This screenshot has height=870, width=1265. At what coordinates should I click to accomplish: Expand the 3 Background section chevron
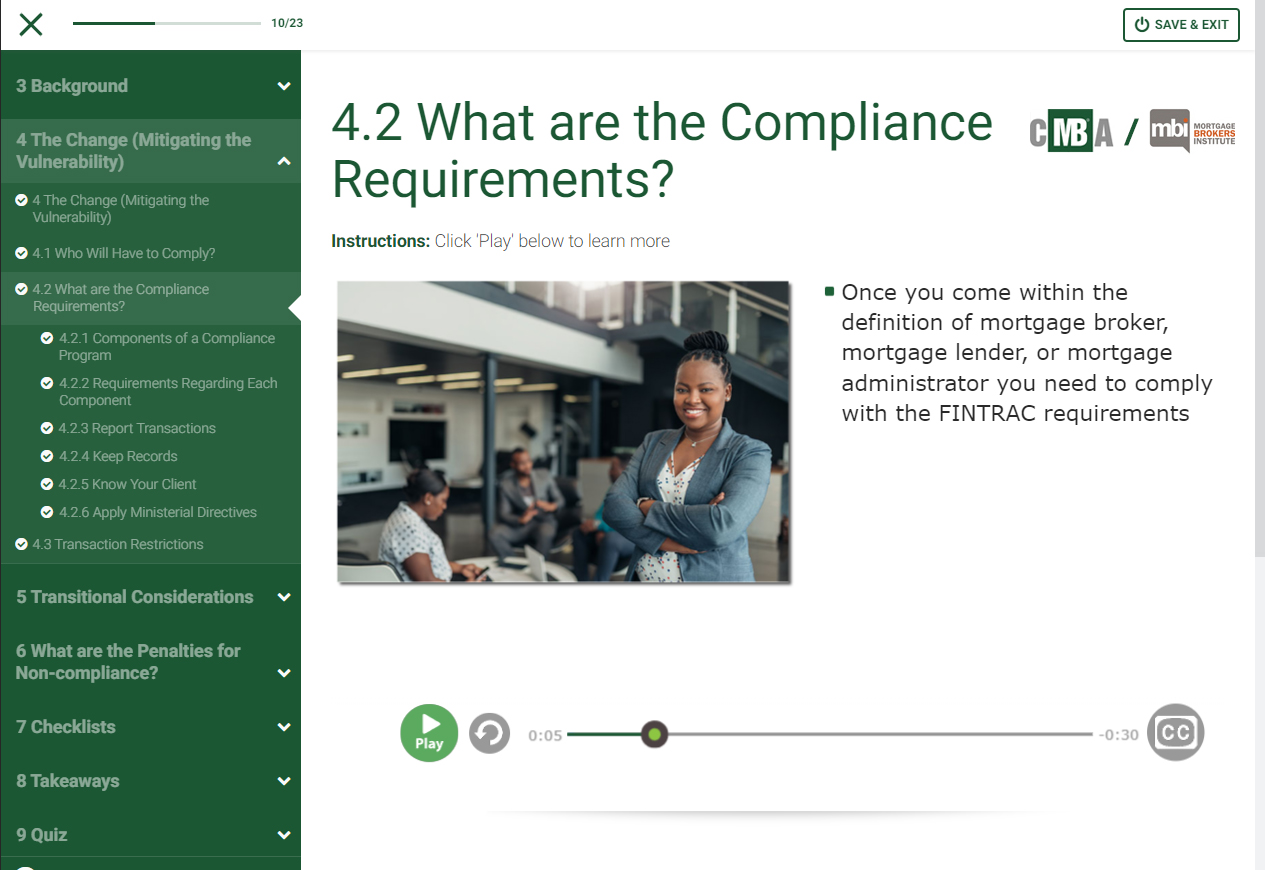pos(284,86)
